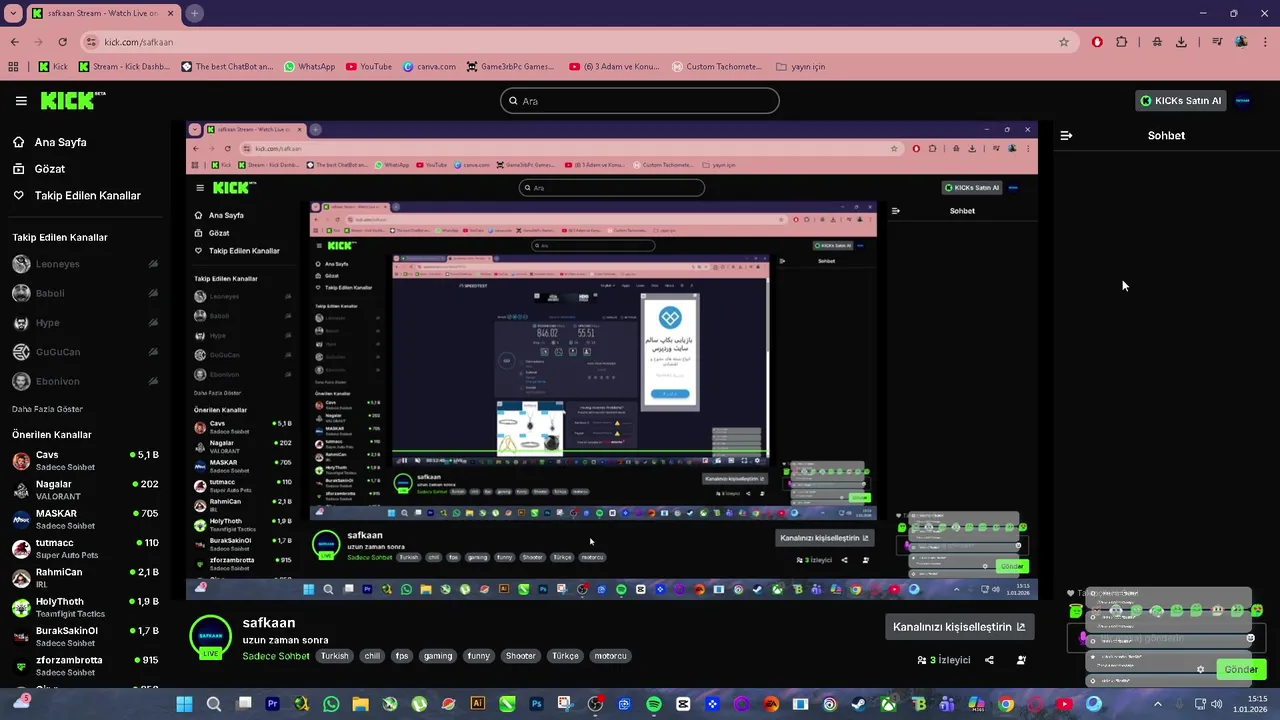Select the Shooter tag
1280x720 pixels.
[x=521, y=656]
